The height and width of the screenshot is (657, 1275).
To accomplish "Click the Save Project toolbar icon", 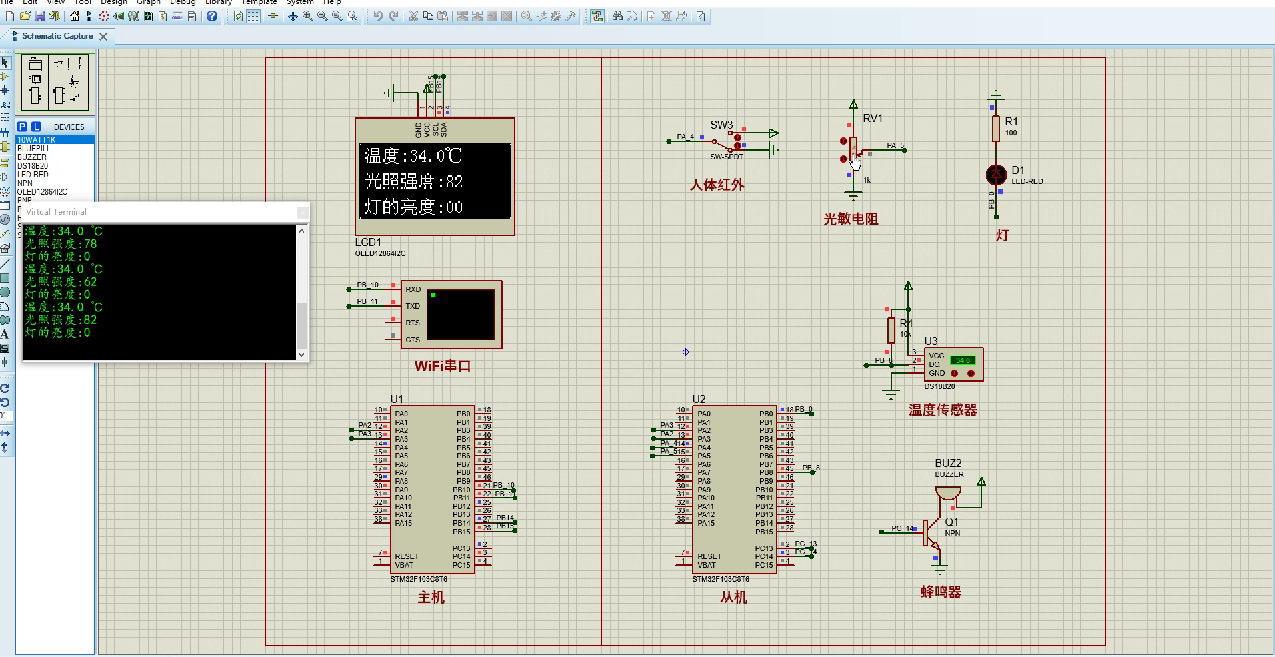I will coord(41,14).
